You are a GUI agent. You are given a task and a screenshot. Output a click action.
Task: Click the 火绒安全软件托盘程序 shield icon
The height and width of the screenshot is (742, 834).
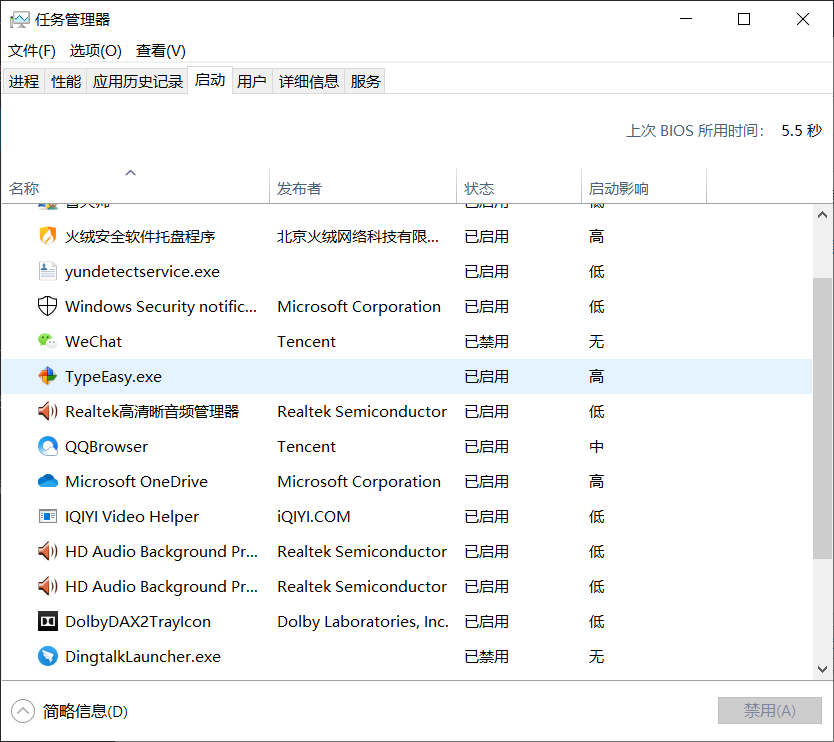(x=48, y=236)
